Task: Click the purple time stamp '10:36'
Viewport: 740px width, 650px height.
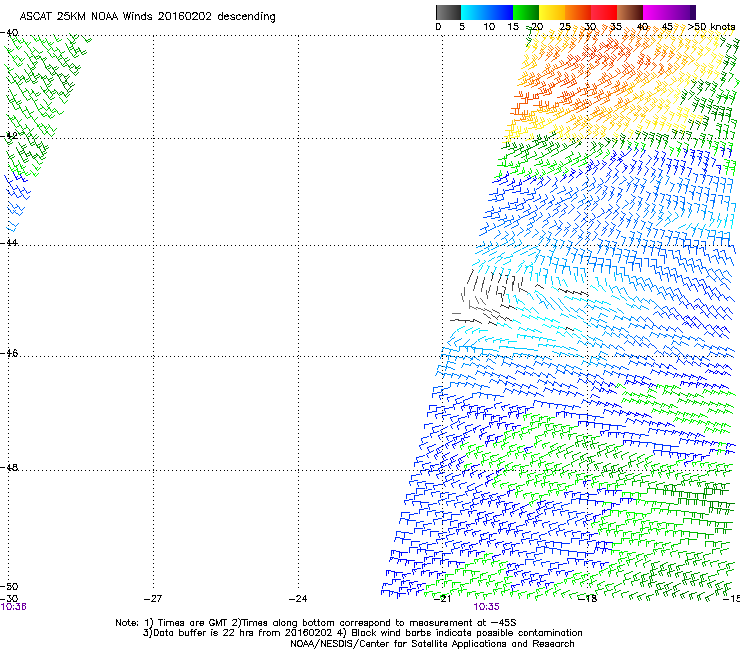Action: pos(13,607)
